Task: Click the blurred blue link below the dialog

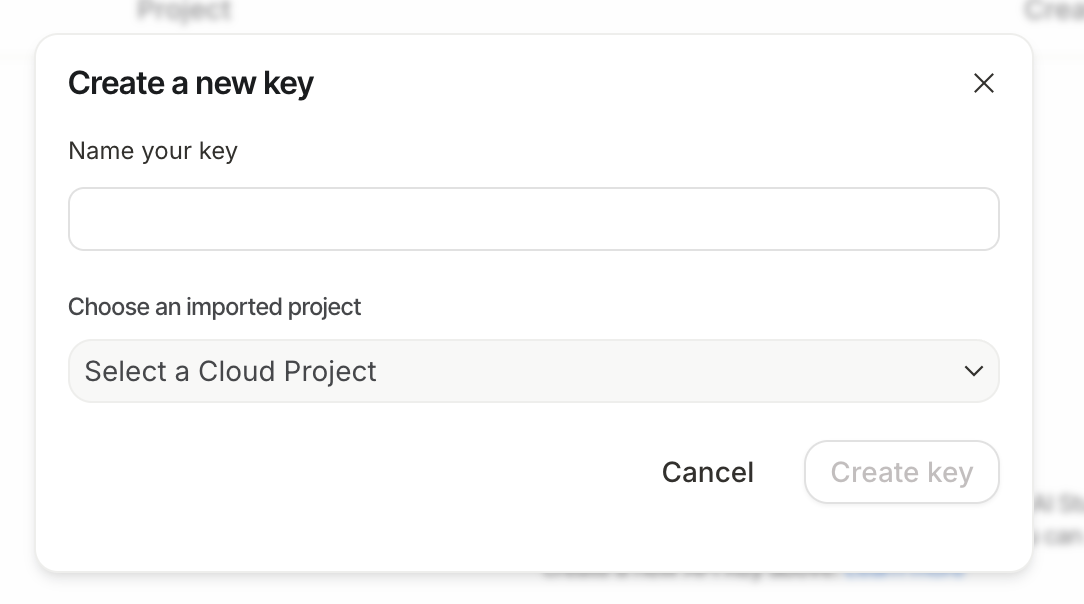Action: tap(905, 574)
